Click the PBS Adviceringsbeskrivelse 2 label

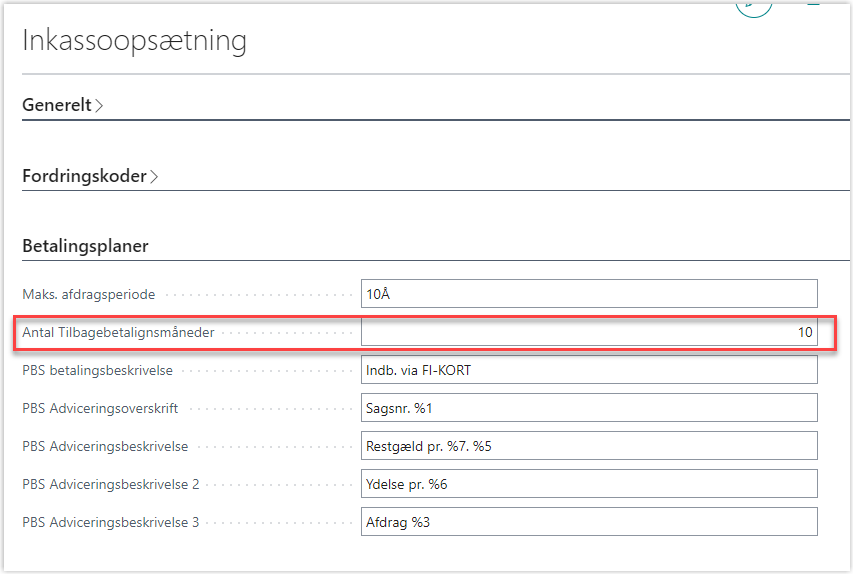[111, 484]
